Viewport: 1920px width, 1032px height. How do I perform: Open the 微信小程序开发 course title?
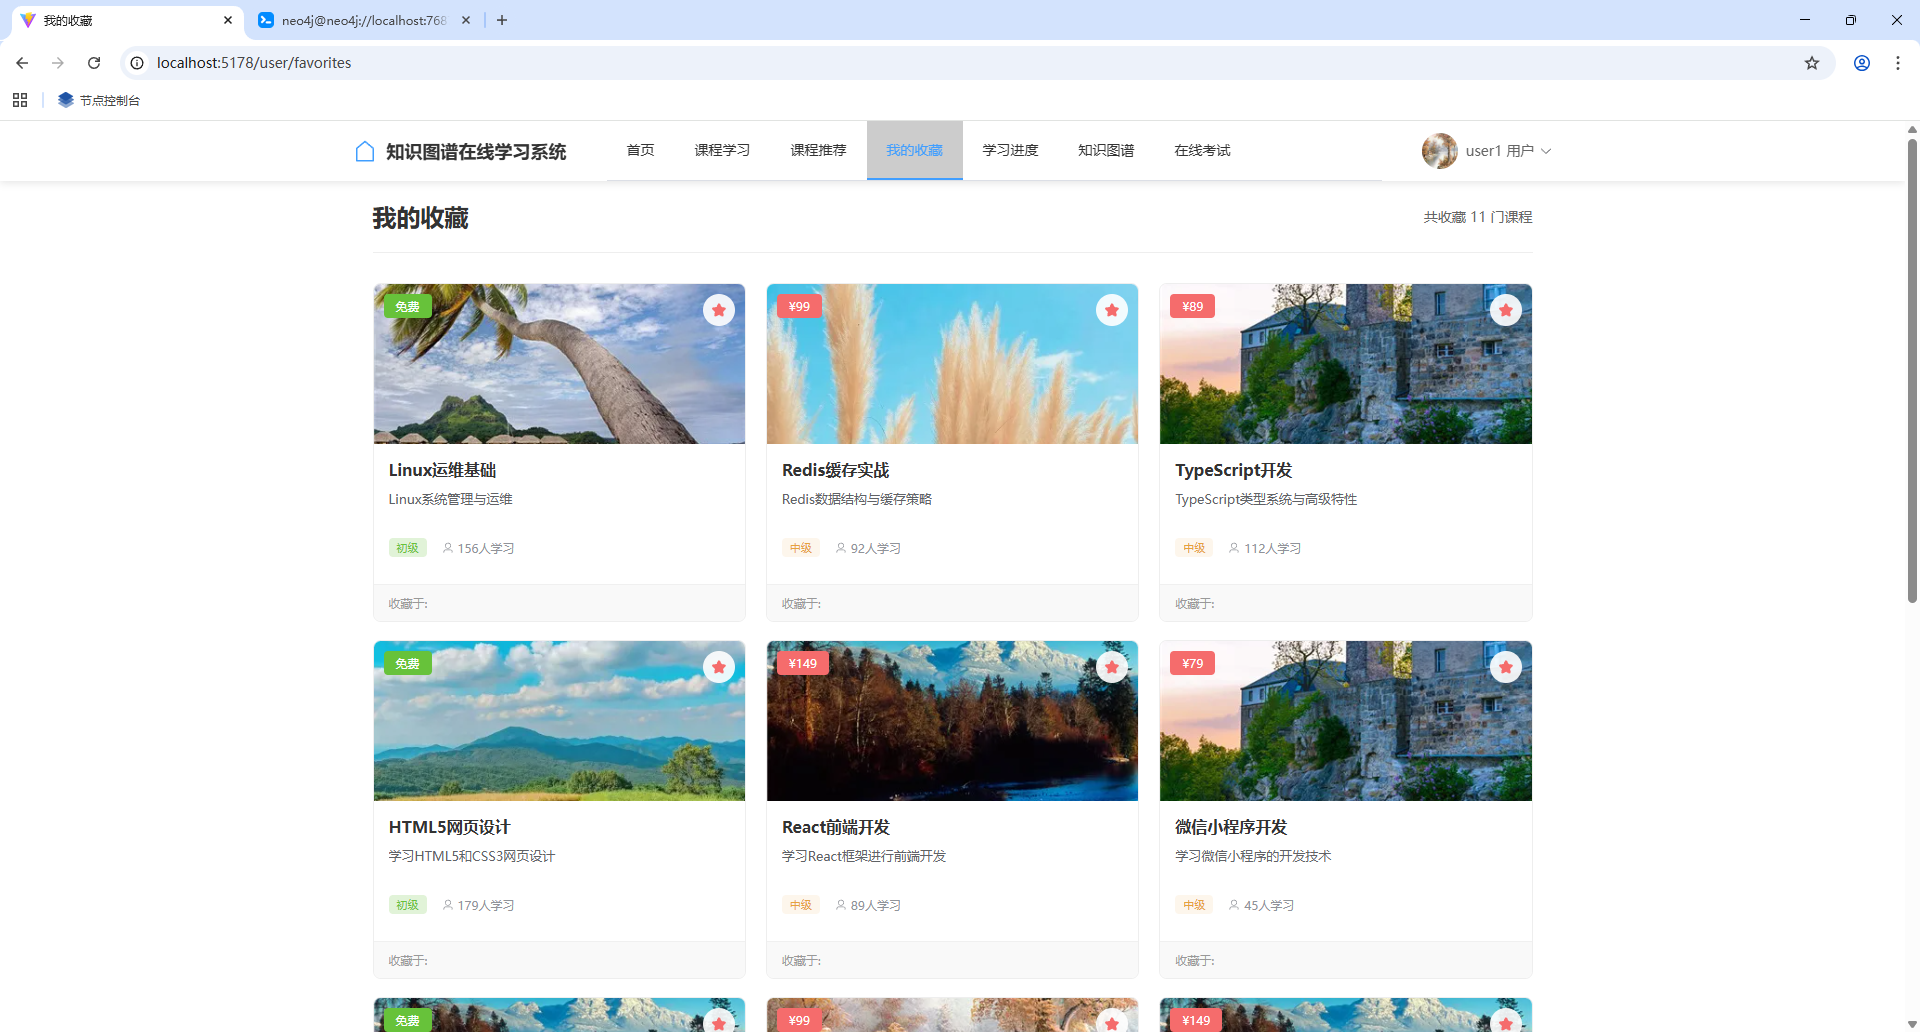click(1230, 827)
